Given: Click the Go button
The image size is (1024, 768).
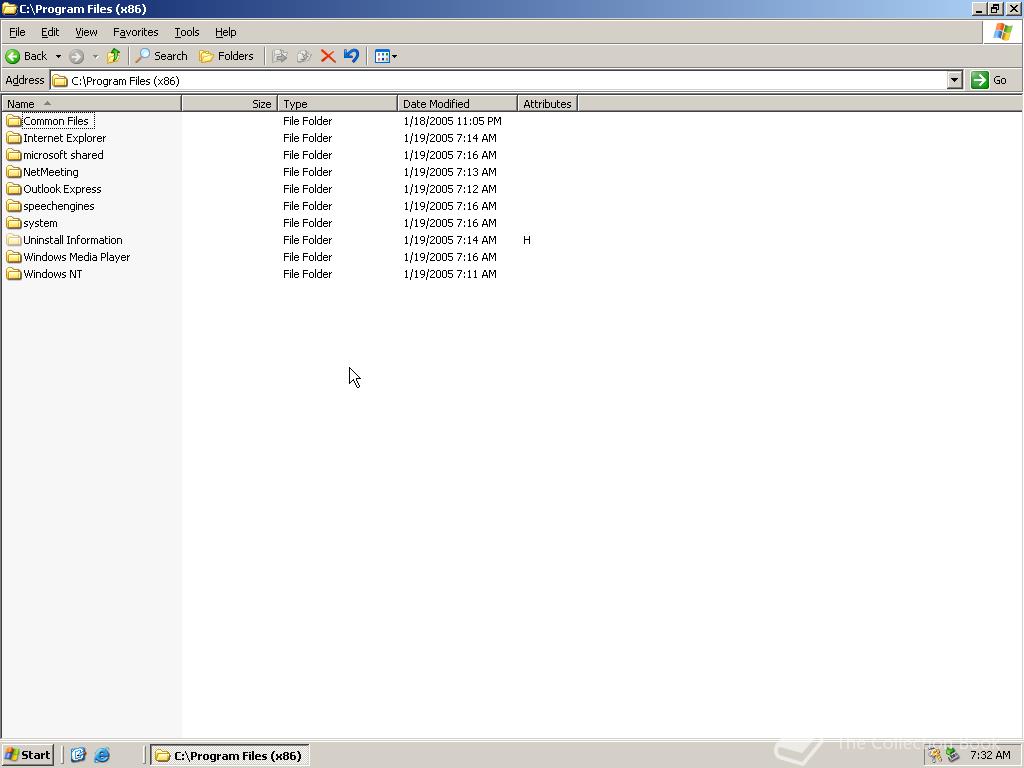Looking at the screenshot, I should coord(989,80).
